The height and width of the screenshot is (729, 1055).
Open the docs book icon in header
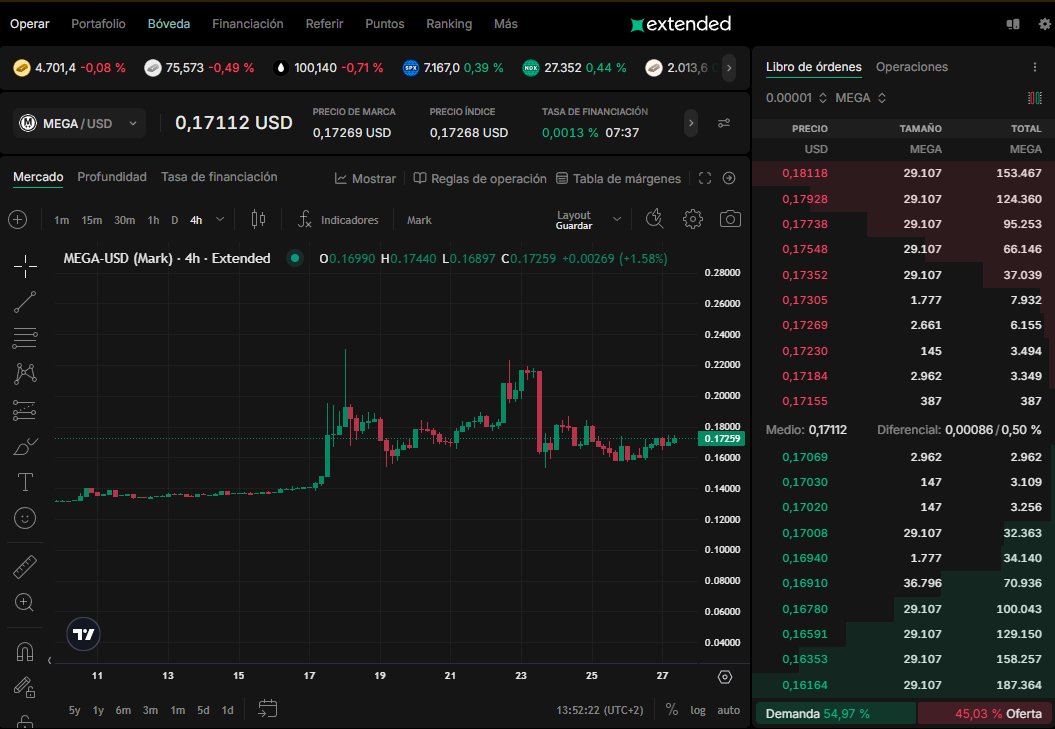tap(1013, 24)
